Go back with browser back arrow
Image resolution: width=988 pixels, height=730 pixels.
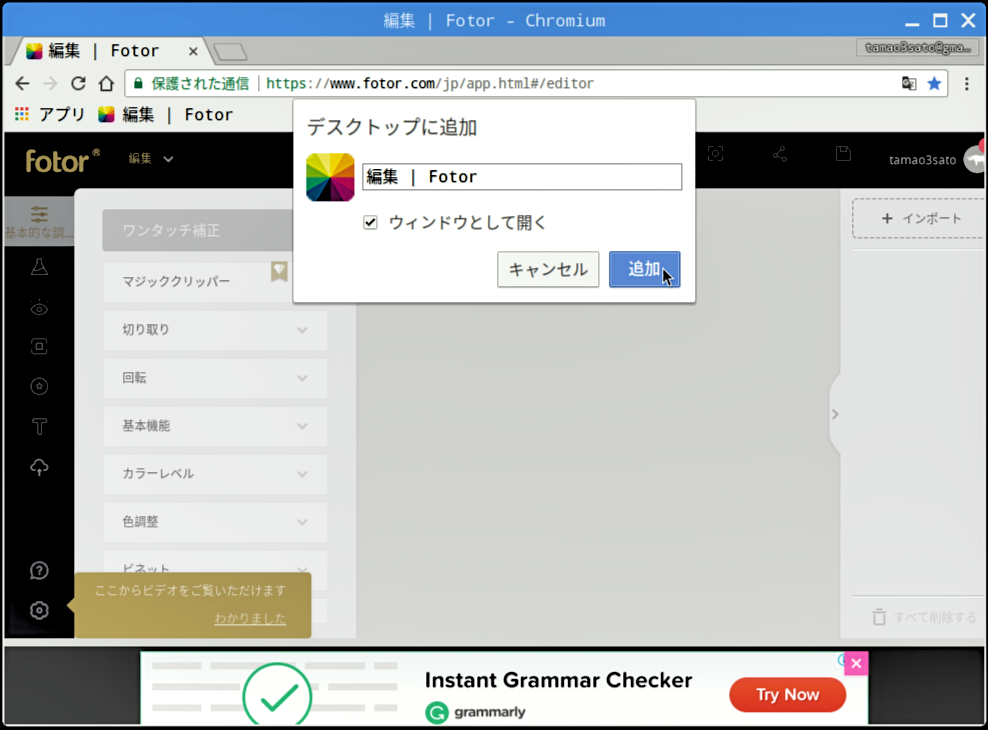click(x=23, y=83)
